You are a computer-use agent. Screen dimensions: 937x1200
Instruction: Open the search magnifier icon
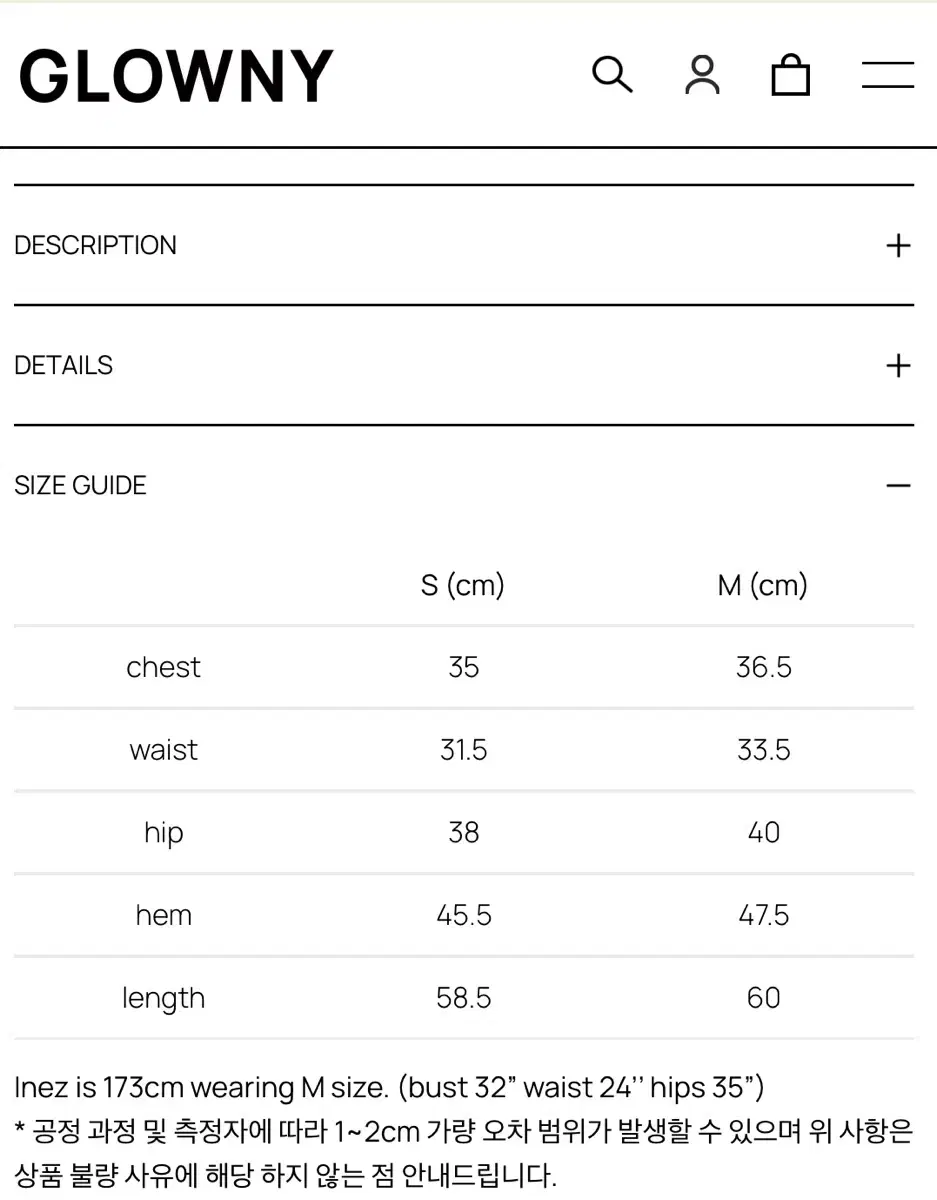click(x=612, y=75)
